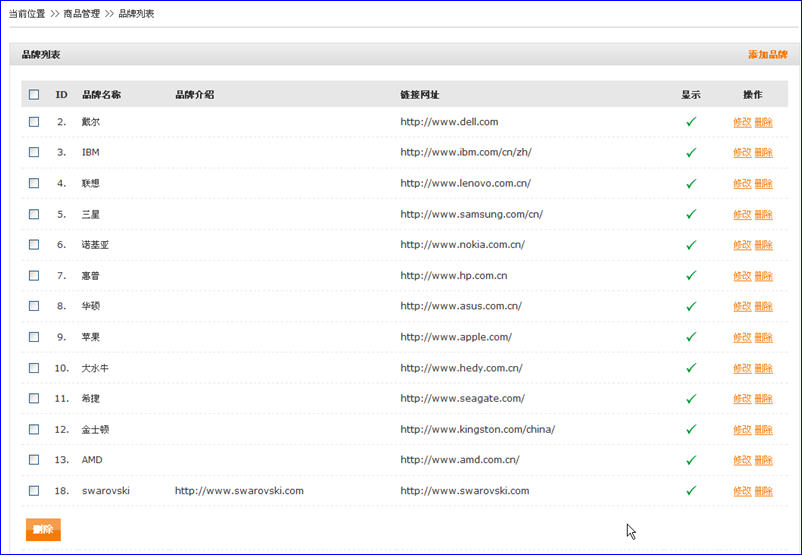Check the box for 华硕 row

click(x=34, y=306)
